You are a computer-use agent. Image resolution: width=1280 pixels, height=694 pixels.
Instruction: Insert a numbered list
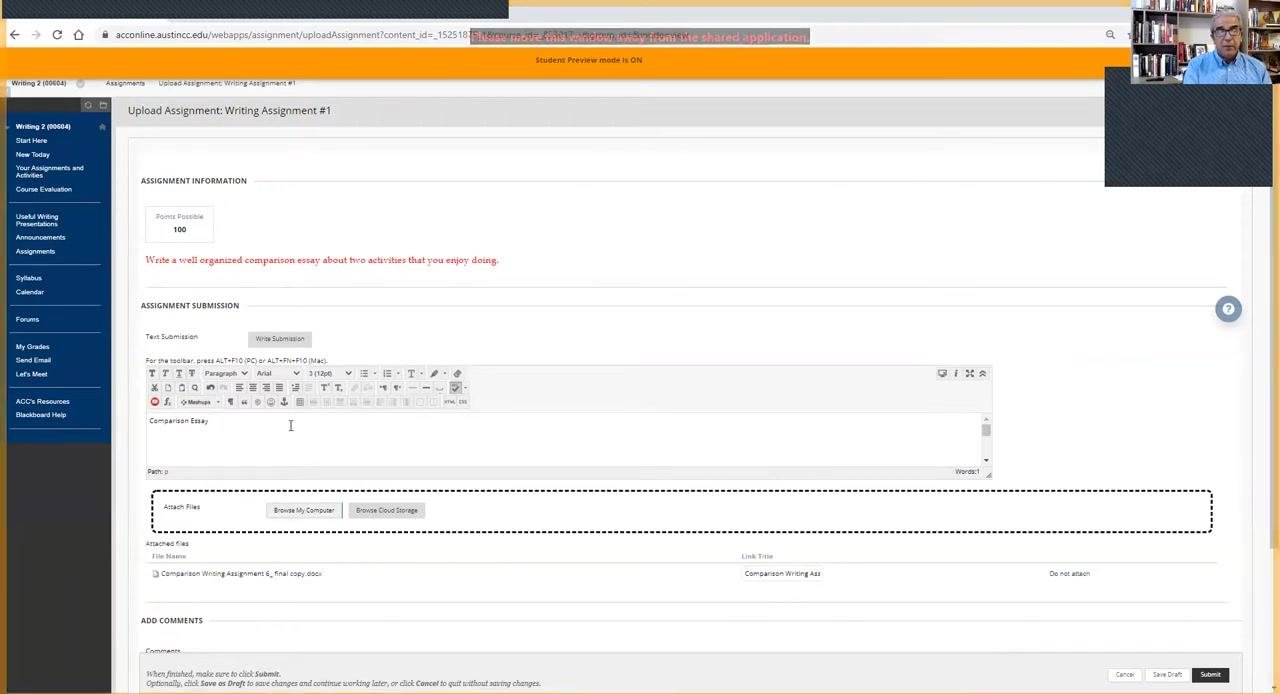click(x=387, y=373)
